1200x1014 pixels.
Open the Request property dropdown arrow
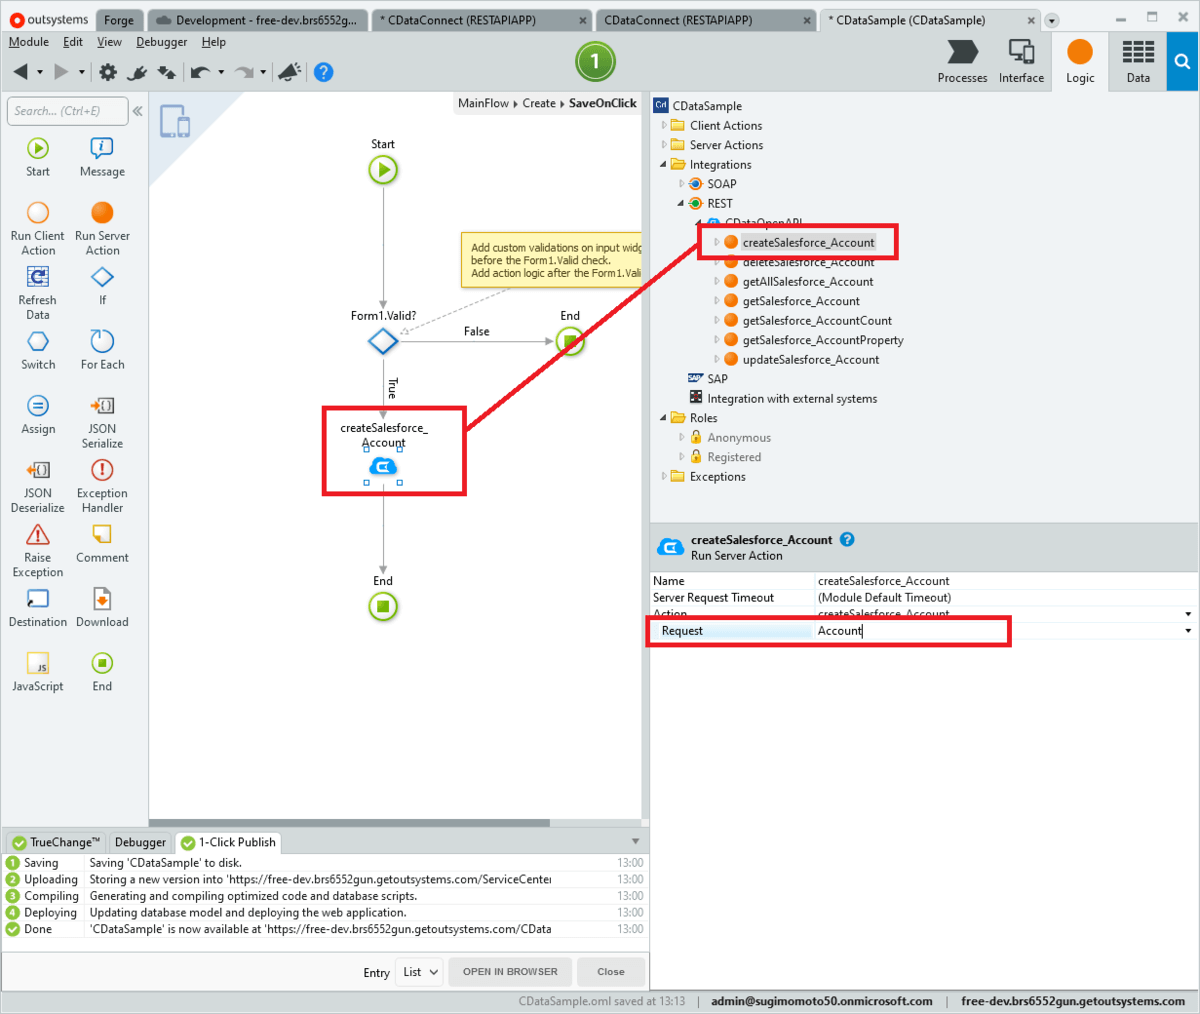click(x=1188, y=631)
